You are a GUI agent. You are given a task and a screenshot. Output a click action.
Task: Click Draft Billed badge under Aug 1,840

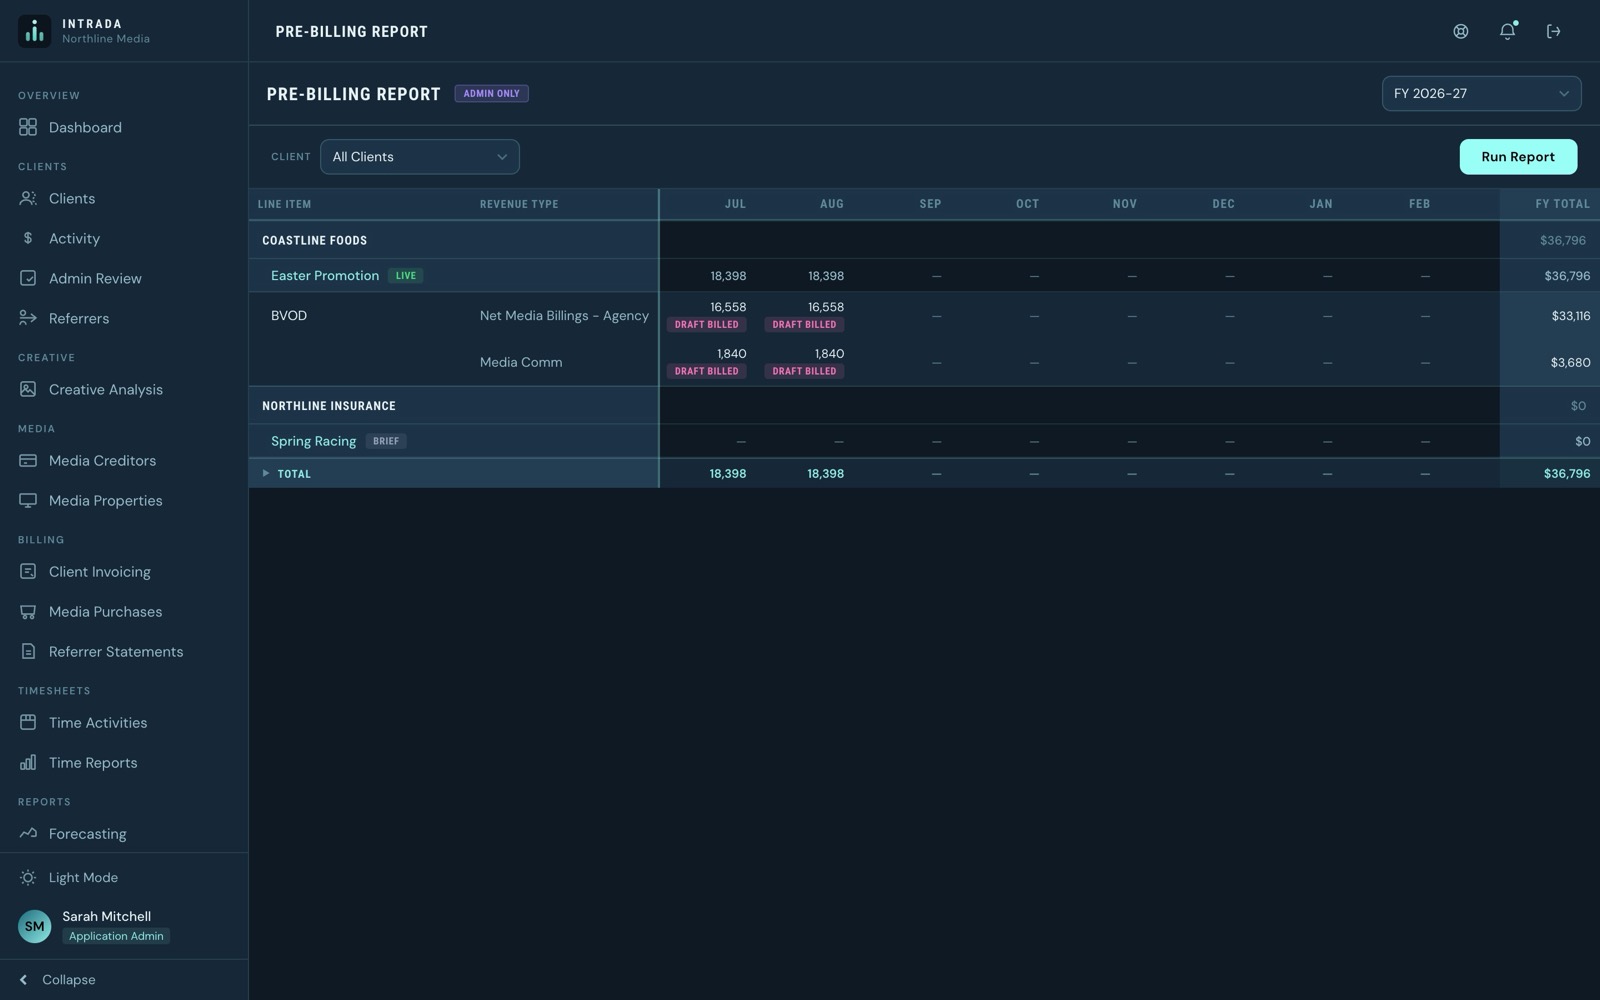(804, 371)
